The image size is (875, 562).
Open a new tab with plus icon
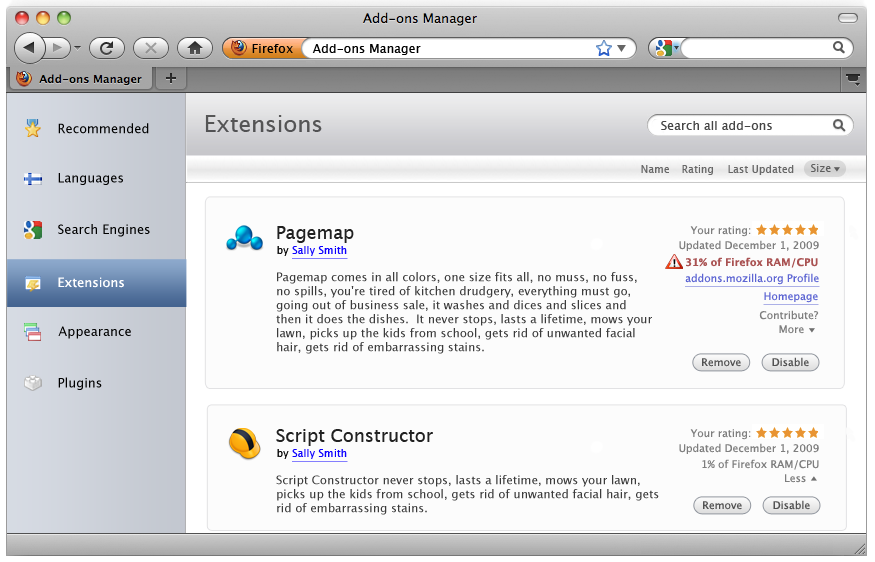(171, 78)
